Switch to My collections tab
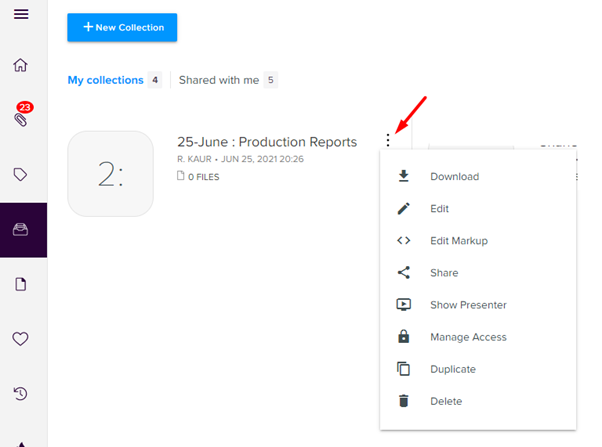602x447 pixels. 106,80
